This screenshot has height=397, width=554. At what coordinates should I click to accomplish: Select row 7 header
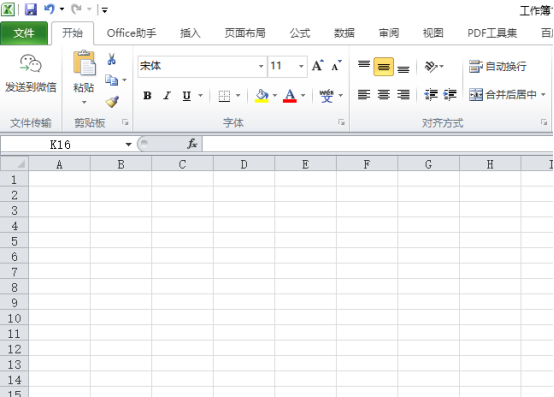tap(14, 272)
